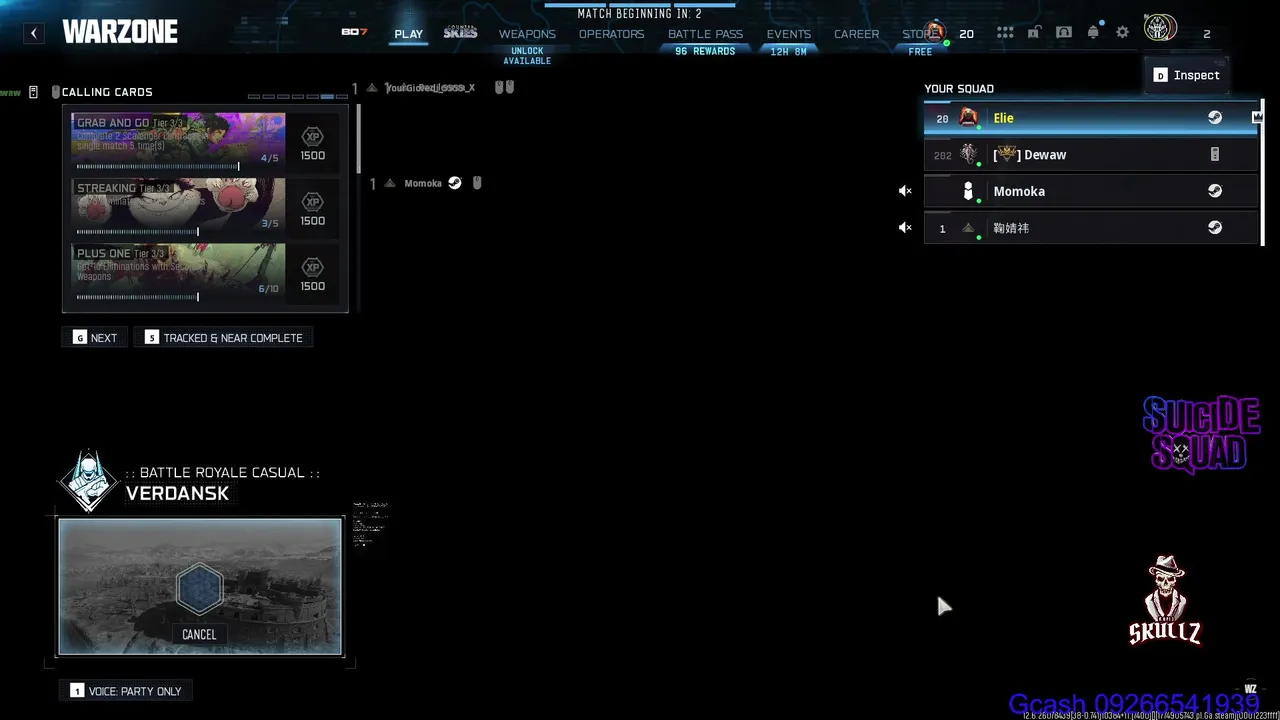Switch to the PLAY tab
This screenshot has height=720, width=1280.
(408, 34)
